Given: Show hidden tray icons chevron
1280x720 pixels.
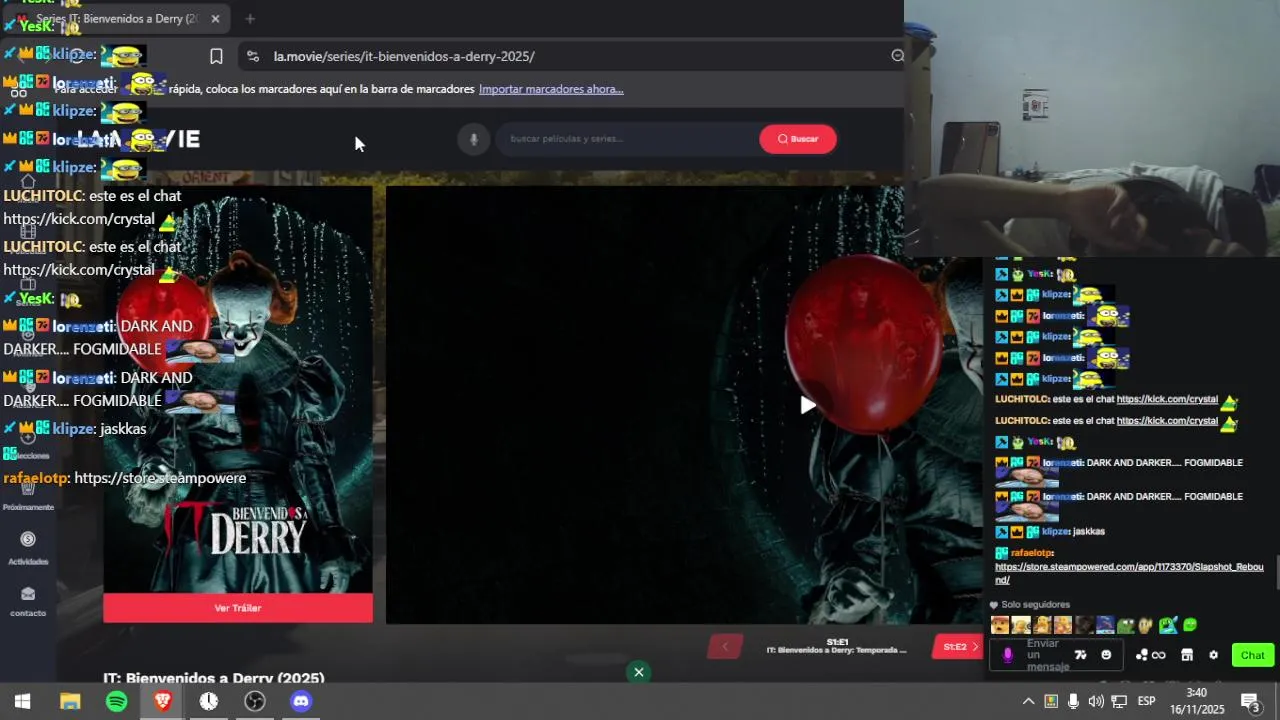Looking at the screenshot, I should click(x=1028, y=701).
